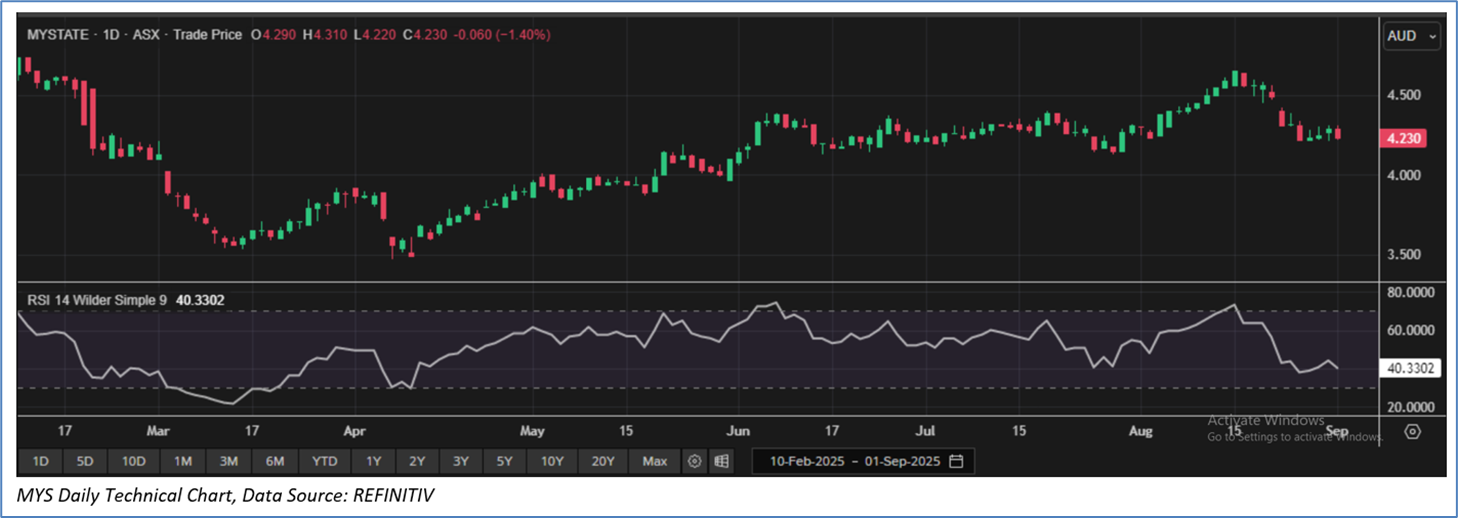Choose the 1M time range
The height and width of the screenshot is (518, 1458).
(x=183, y=461)
